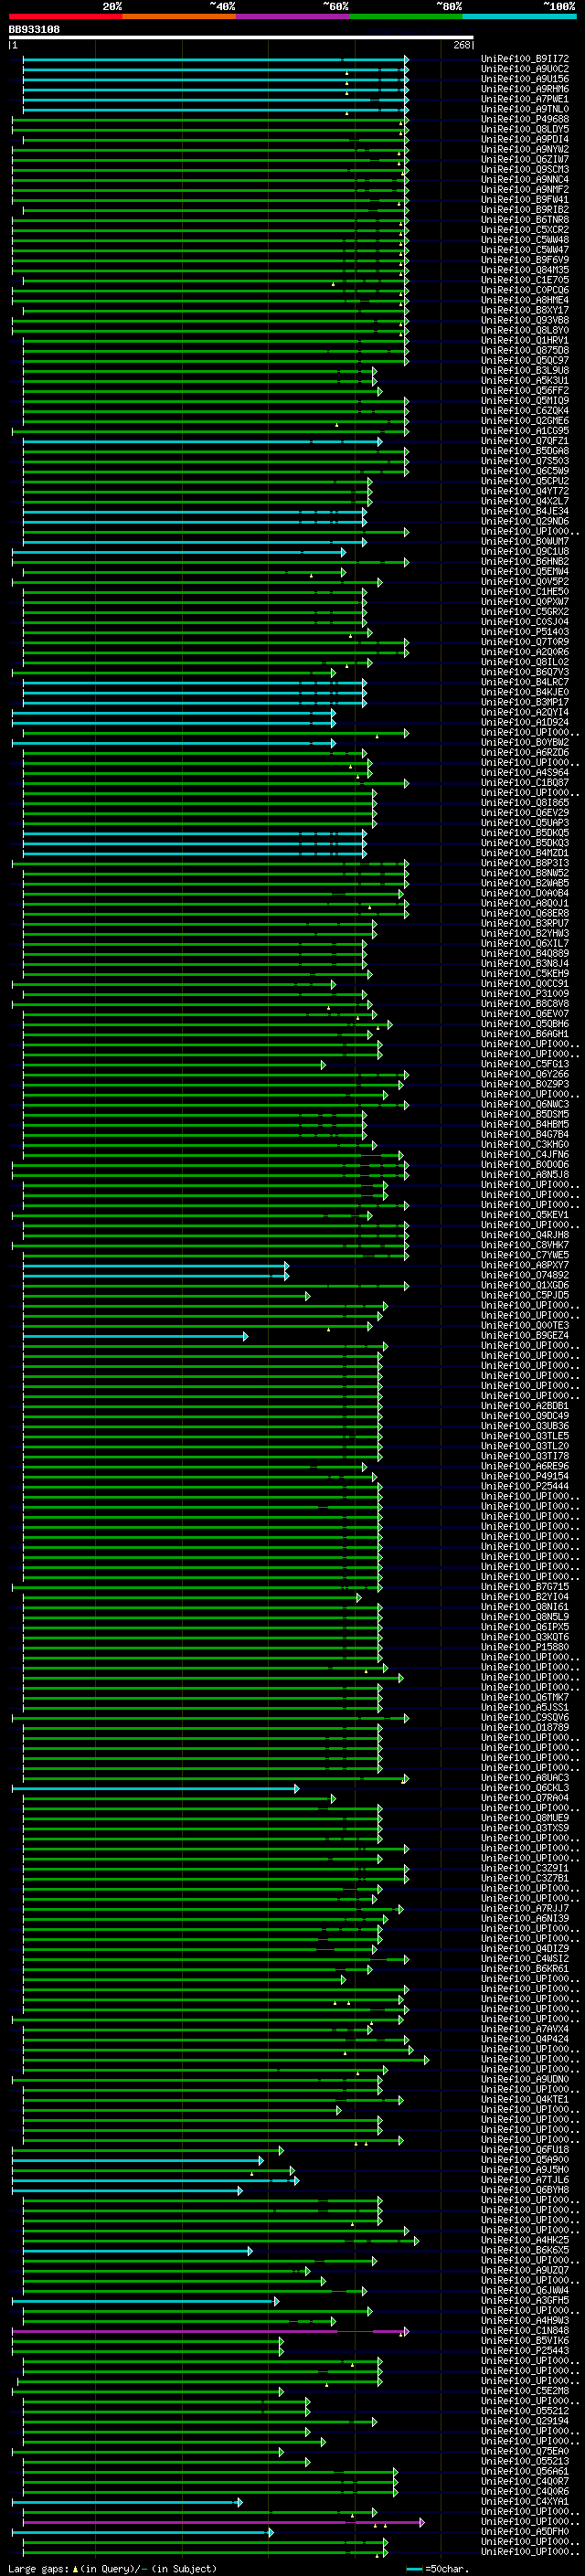Click label UniRef100_Q5CPU2
Viewport: 585px width, 2576px height.
click(x=525, y=481)
